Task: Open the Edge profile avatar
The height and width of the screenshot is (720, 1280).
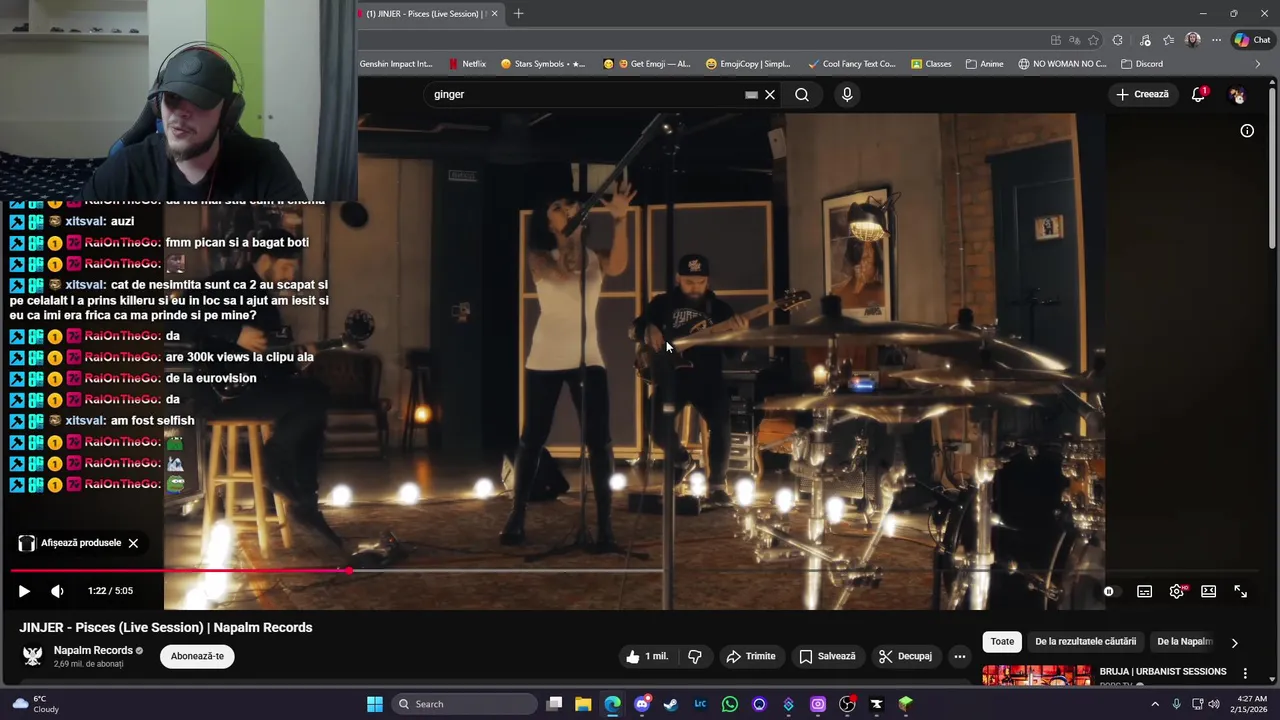Action: coord(1192,40)
